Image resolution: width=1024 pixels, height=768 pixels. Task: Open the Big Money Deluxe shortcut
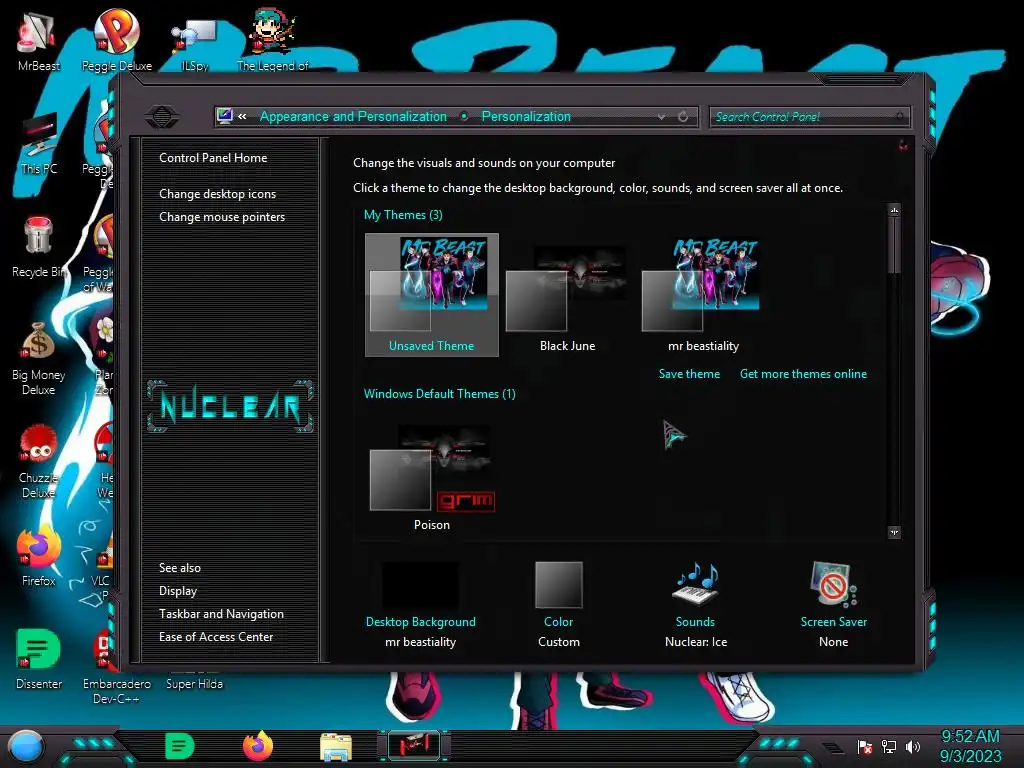(x=39, y=359)
